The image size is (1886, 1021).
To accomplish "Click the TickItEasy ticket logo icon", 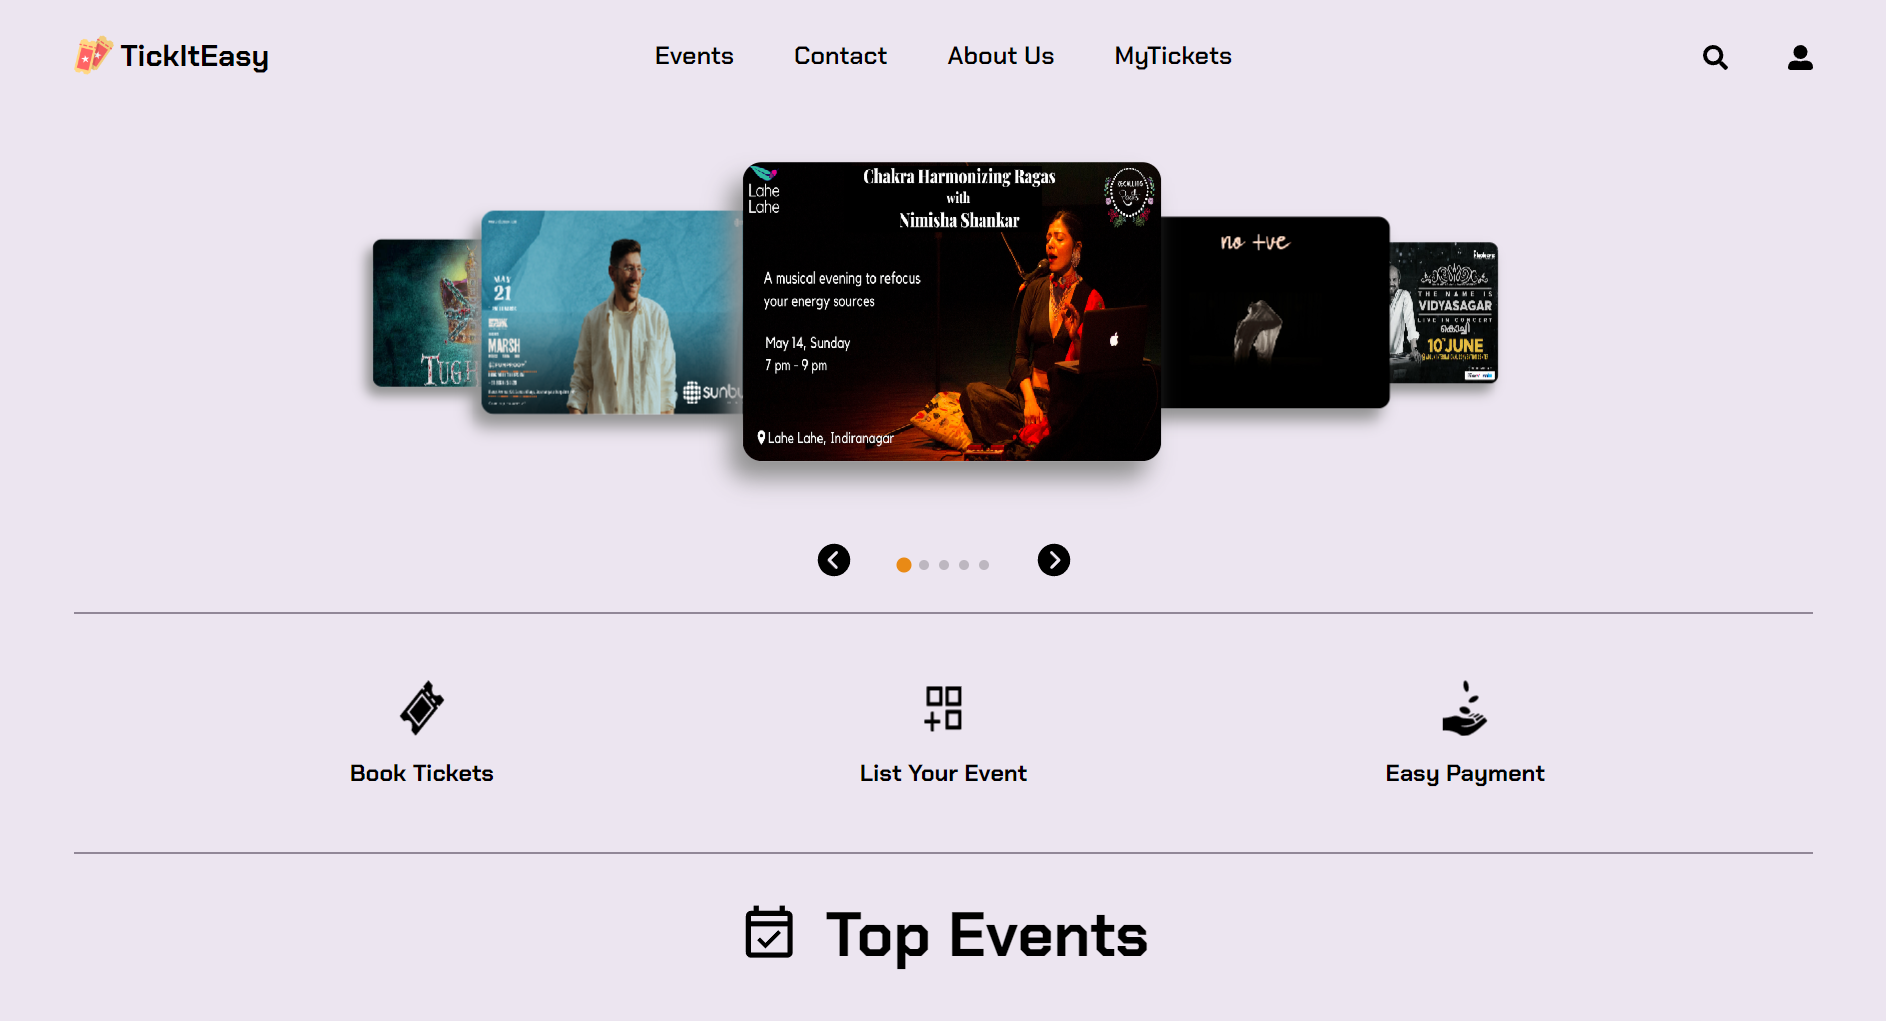I will pos(93,55).
